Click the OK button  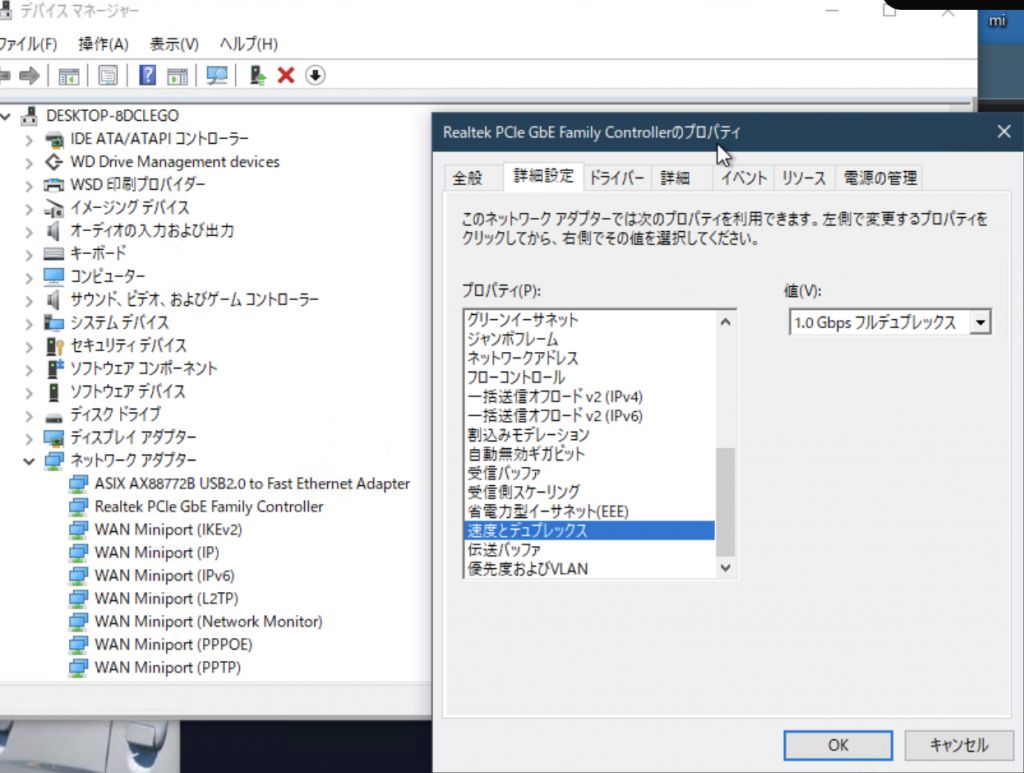[838, 745]
